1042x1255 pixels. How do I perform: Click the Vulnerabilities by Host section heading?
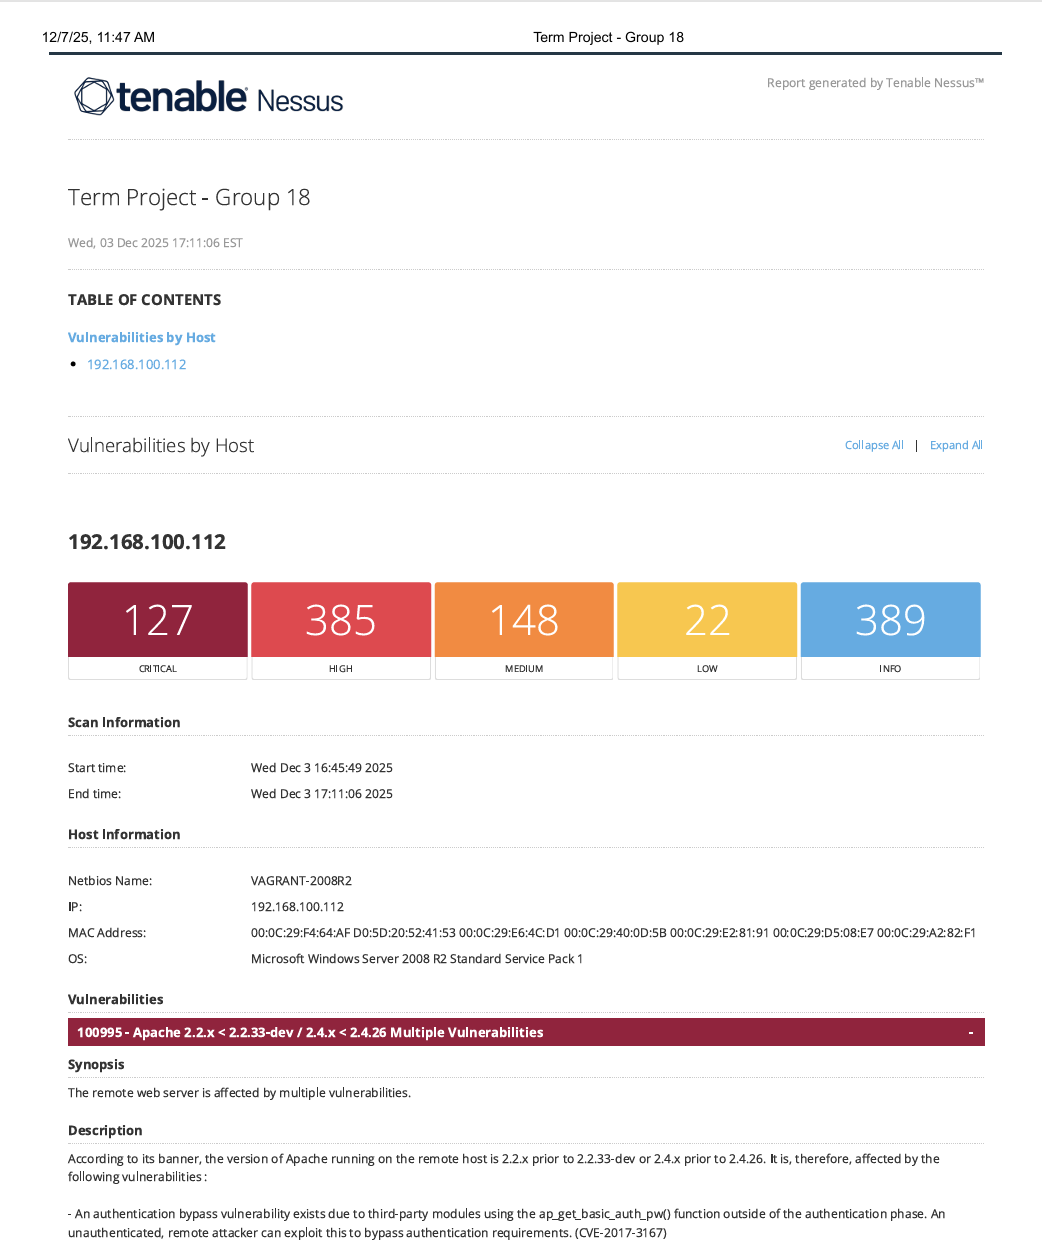click(x=160, y=445)
